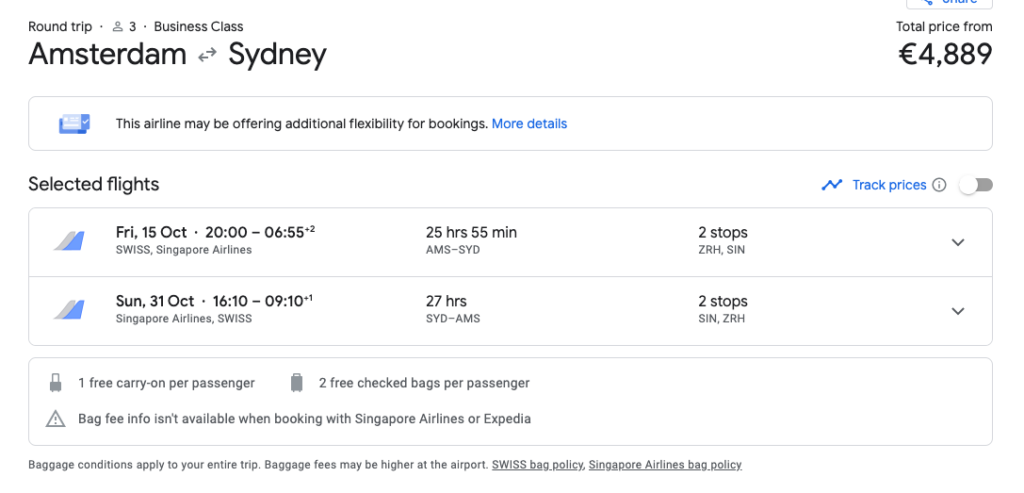
Task: Click the Share button at top right
Action: pos(949,3)
